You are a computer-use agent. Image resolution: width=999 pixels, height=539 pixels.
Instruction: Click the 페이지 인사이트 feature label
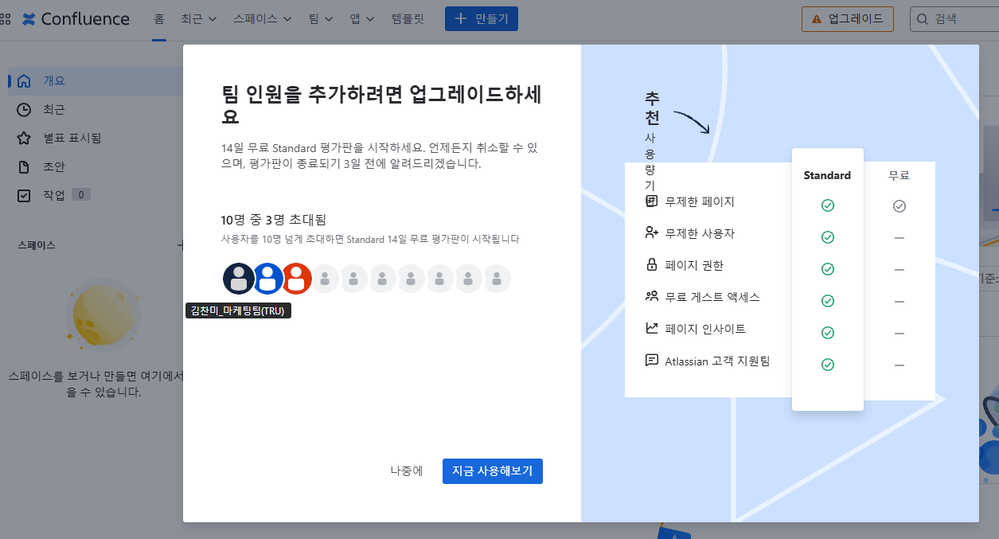705,329
